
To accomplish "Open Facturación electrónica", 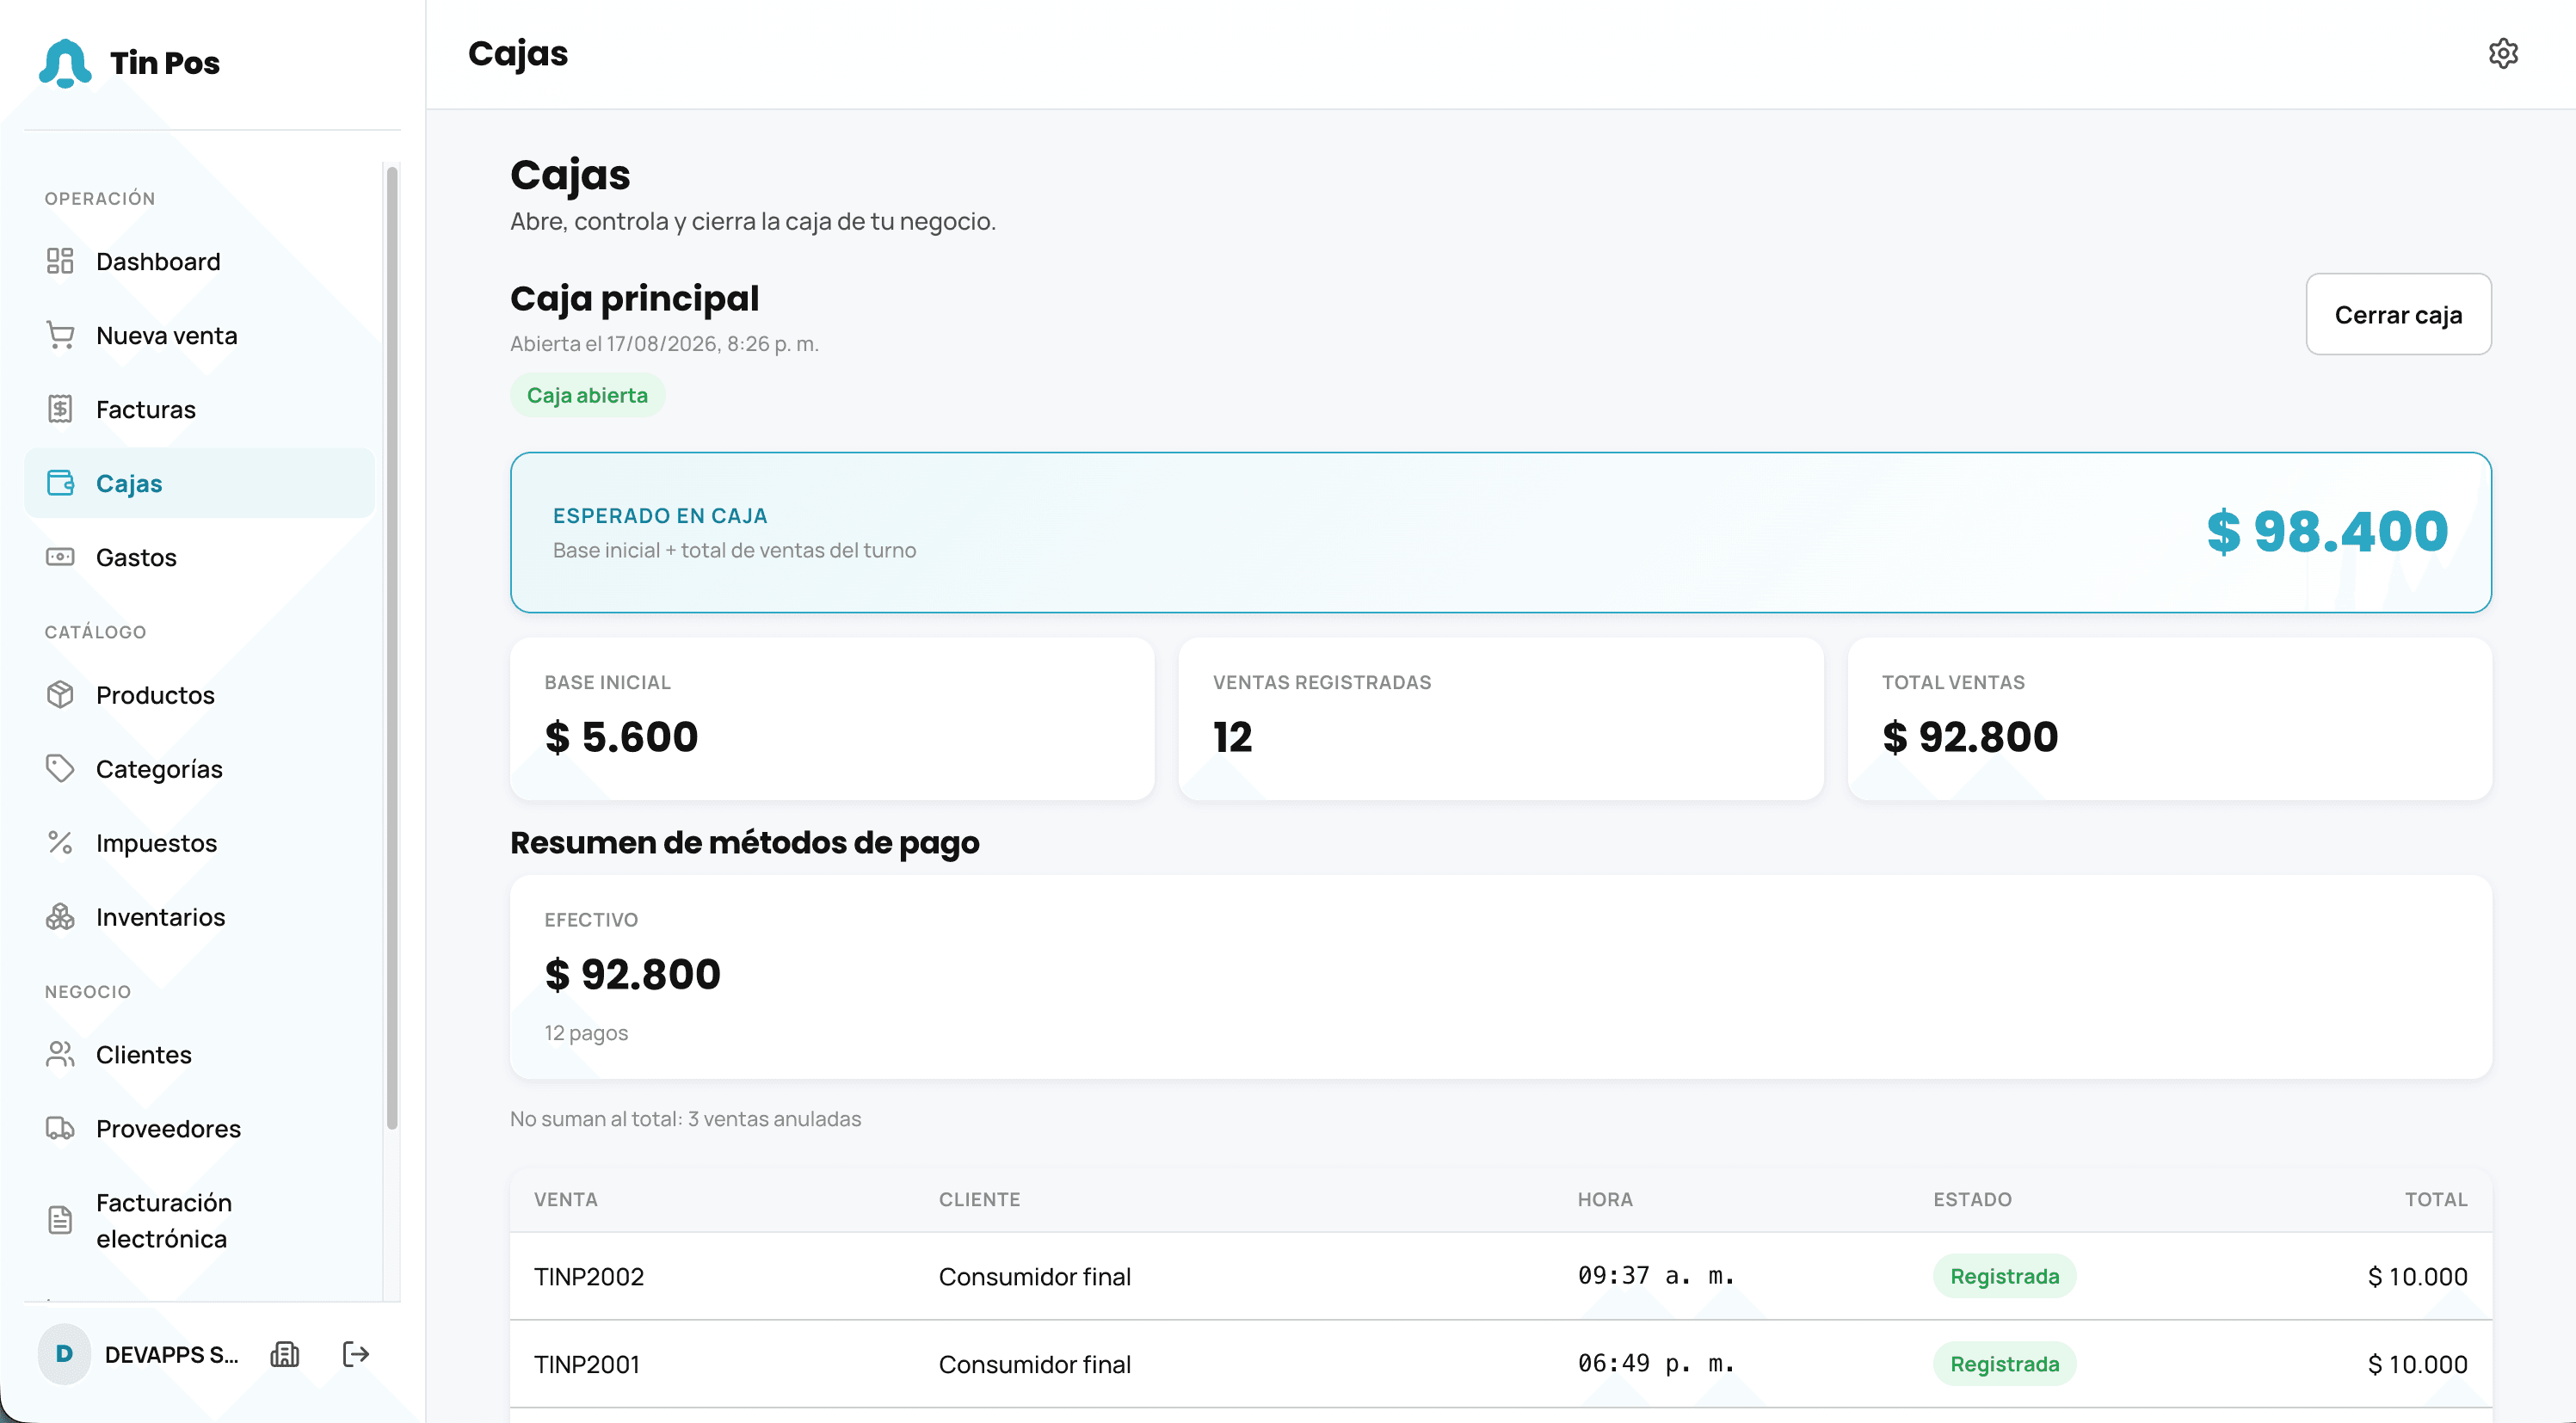I will 200,1220.
